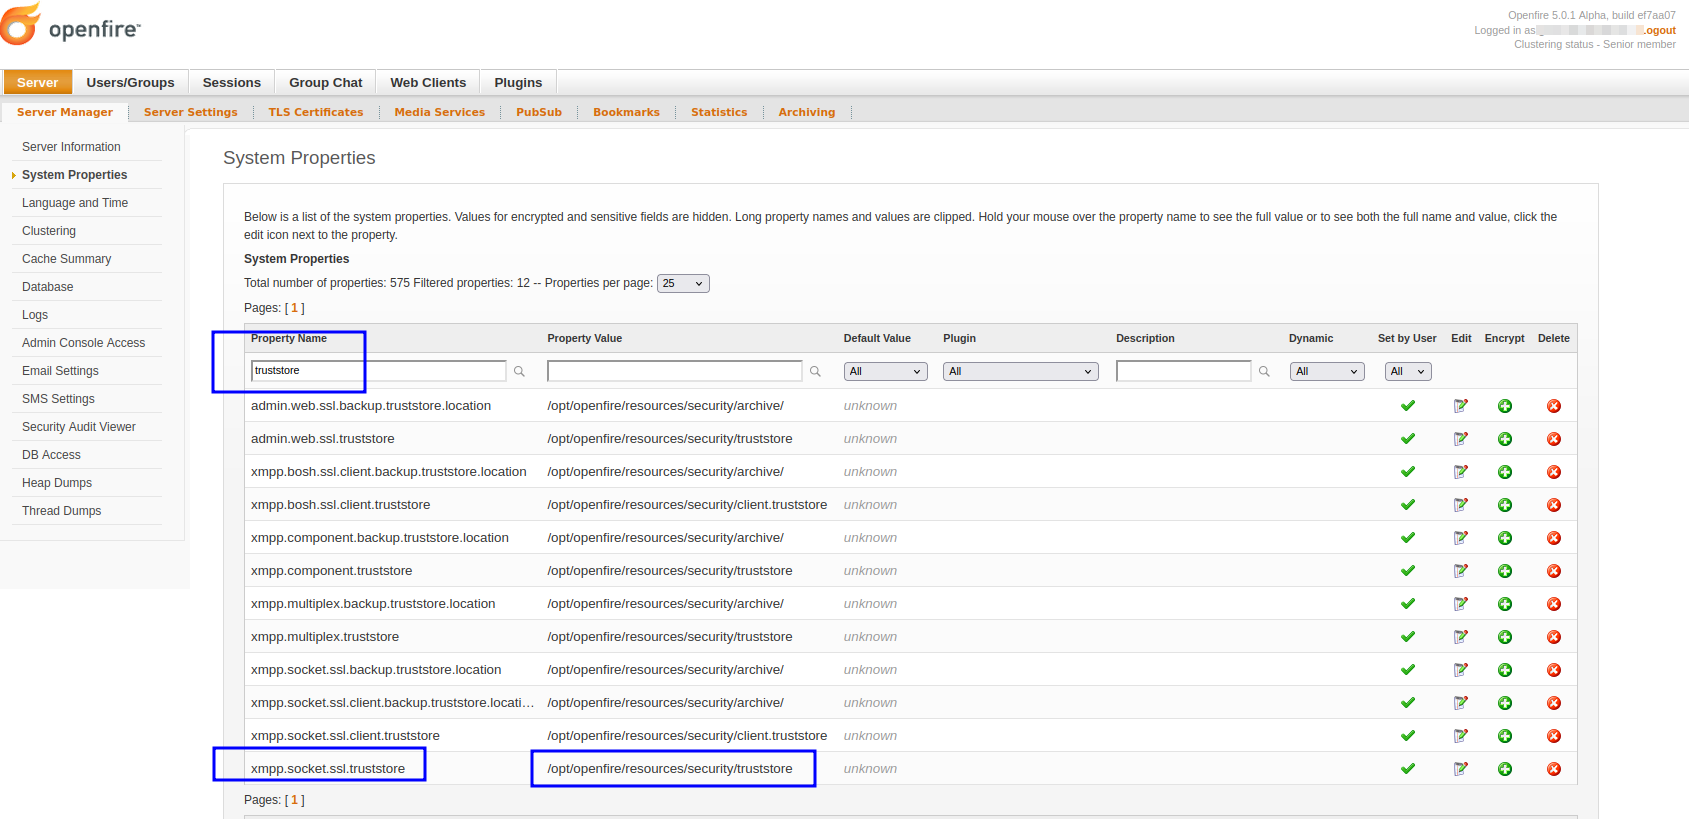Search by property name magnifier icon

coord(519,371)
